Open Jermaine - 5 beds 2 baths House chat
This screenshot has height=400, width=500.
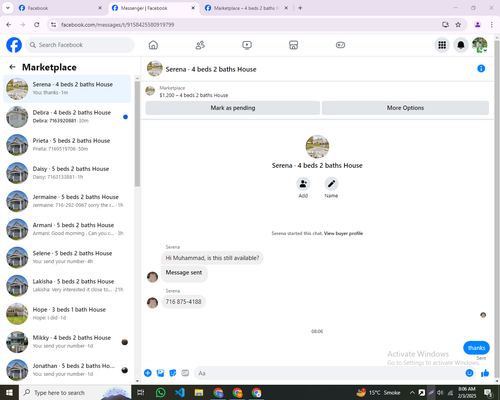tap(67, 201)
